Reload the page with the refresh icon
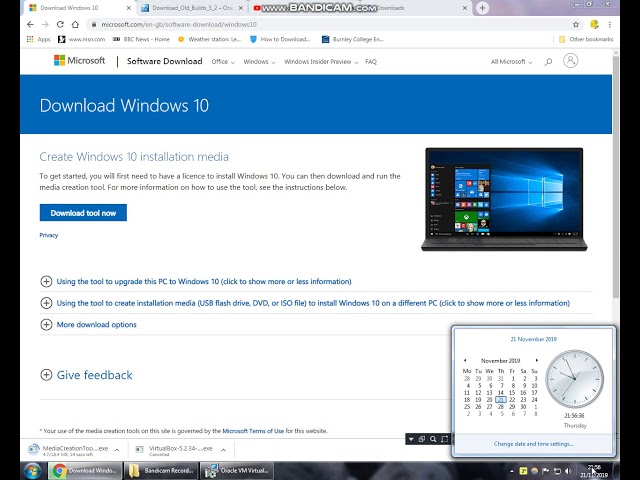This screenshot has height=480, width=640. 60,24
